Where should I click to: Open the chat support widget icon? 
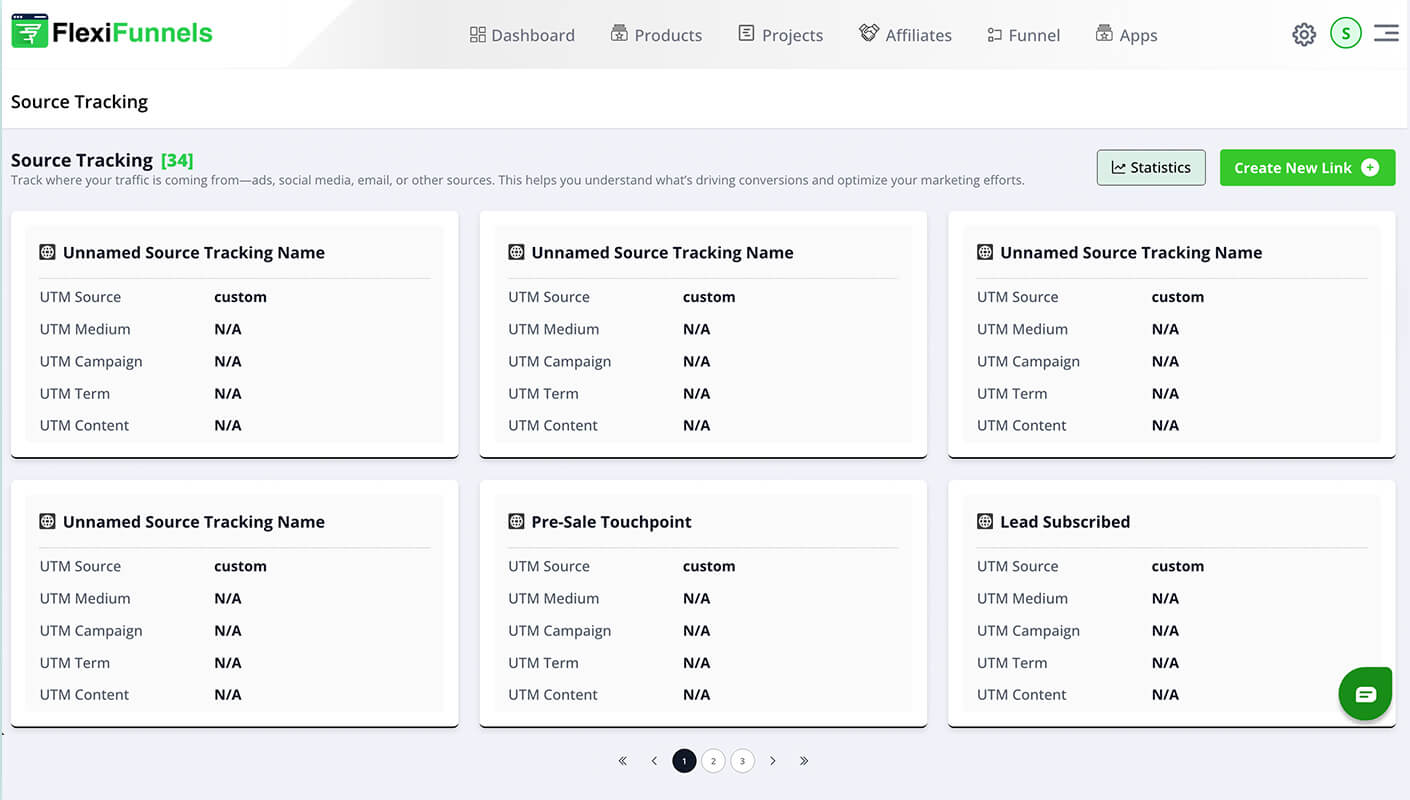click(1365, 693)
